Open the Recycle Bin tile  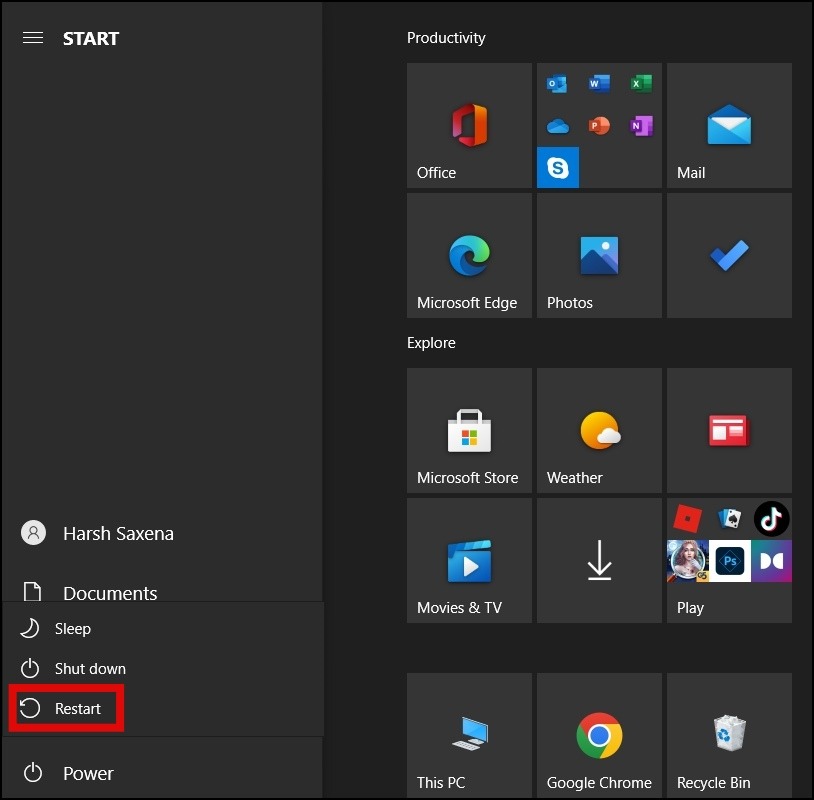coord(729,736)
